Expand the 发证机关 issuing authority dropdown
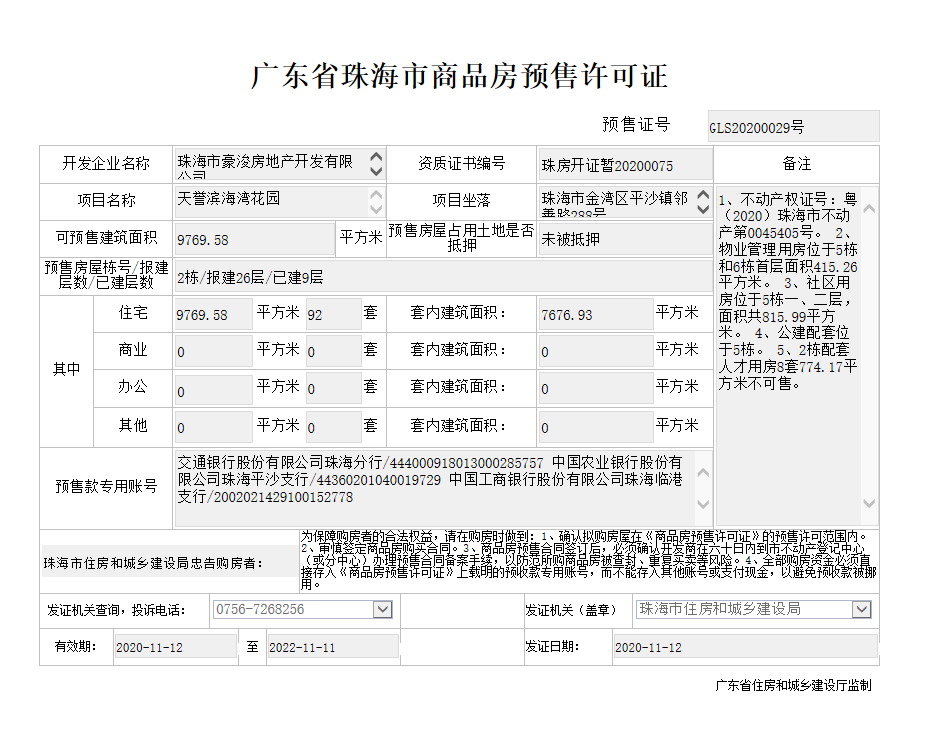The height and width of the screenshot is (735, 950). pos(861,609)
